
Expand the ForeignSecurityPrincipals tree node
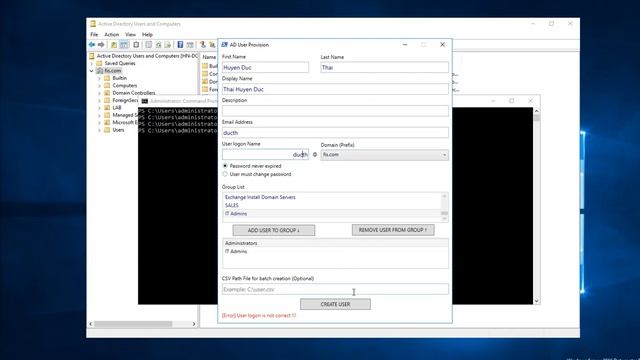click(x=99, y=100)
